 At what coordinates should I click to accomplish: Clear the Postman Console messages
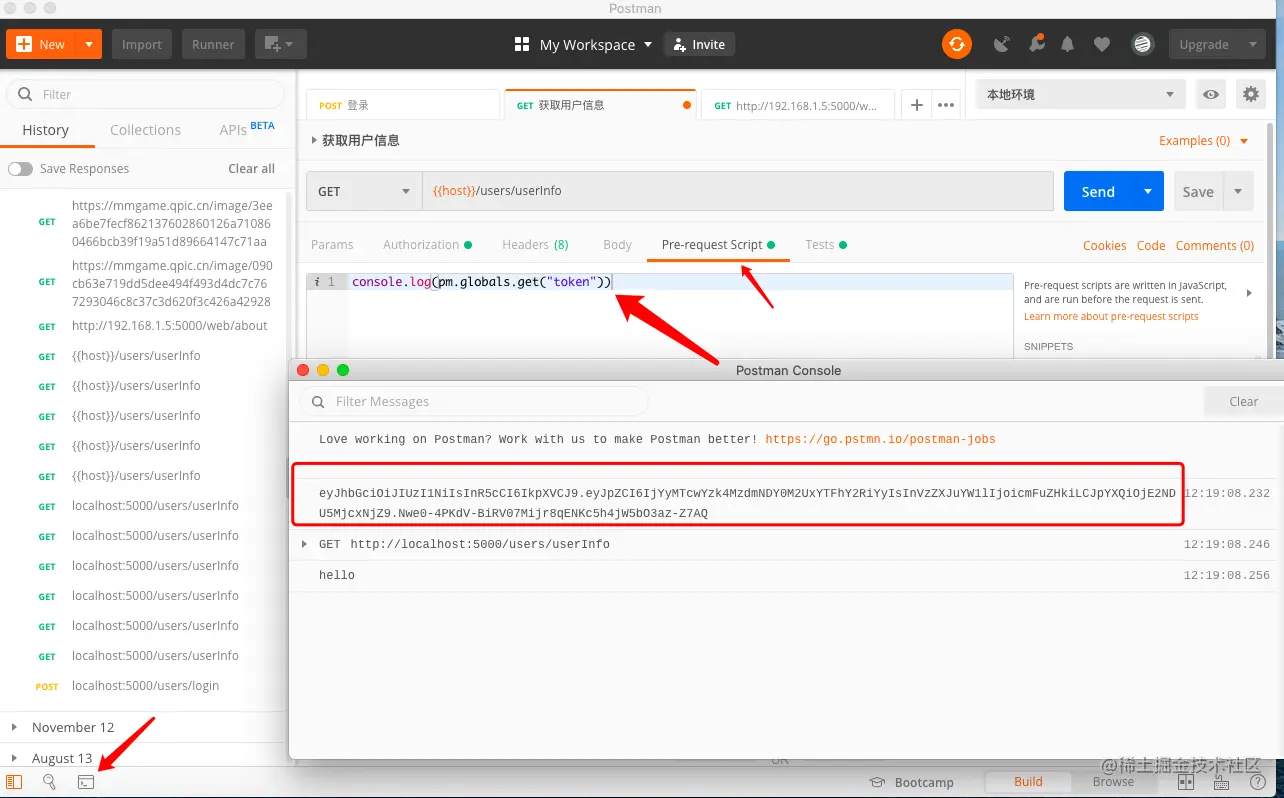(1243, 401)
